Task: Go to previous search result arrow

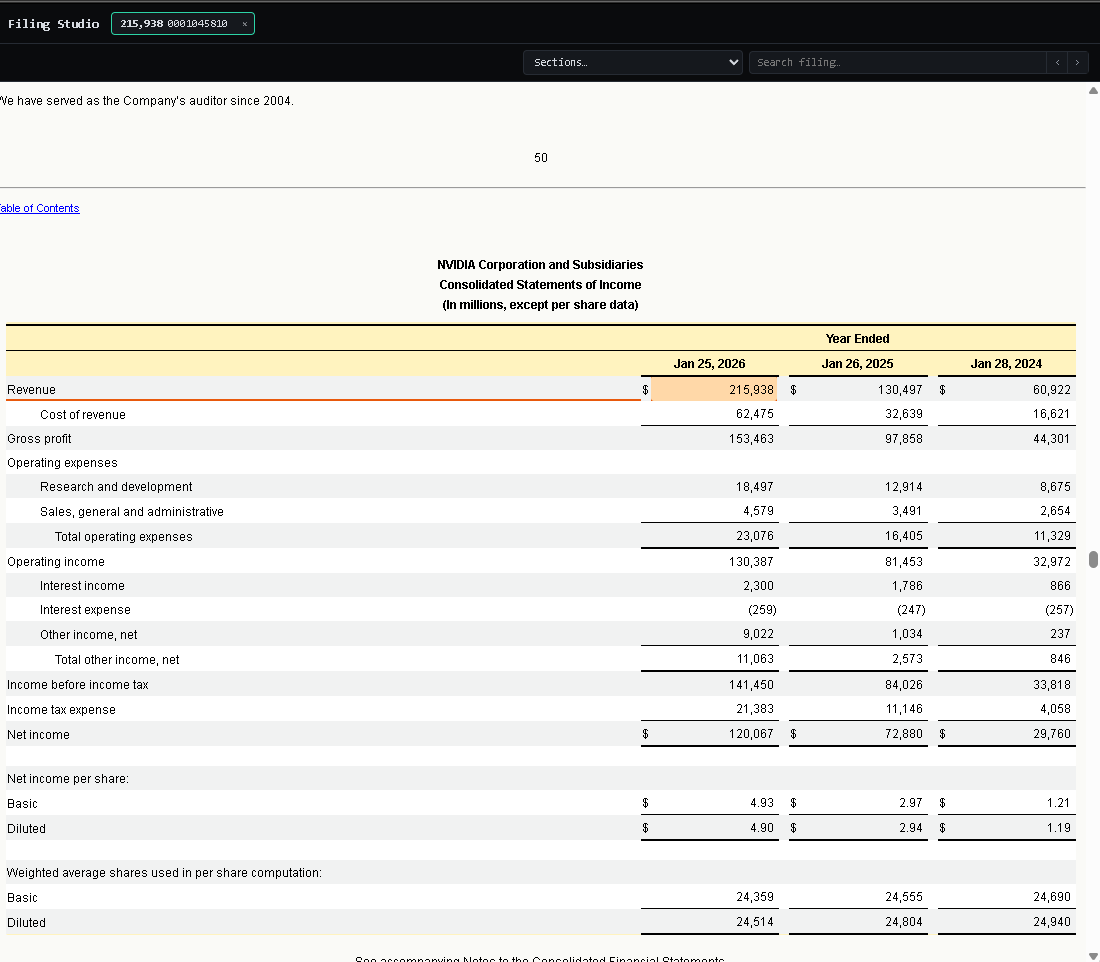Action: pyautogui.click(x=1057, y=62)
